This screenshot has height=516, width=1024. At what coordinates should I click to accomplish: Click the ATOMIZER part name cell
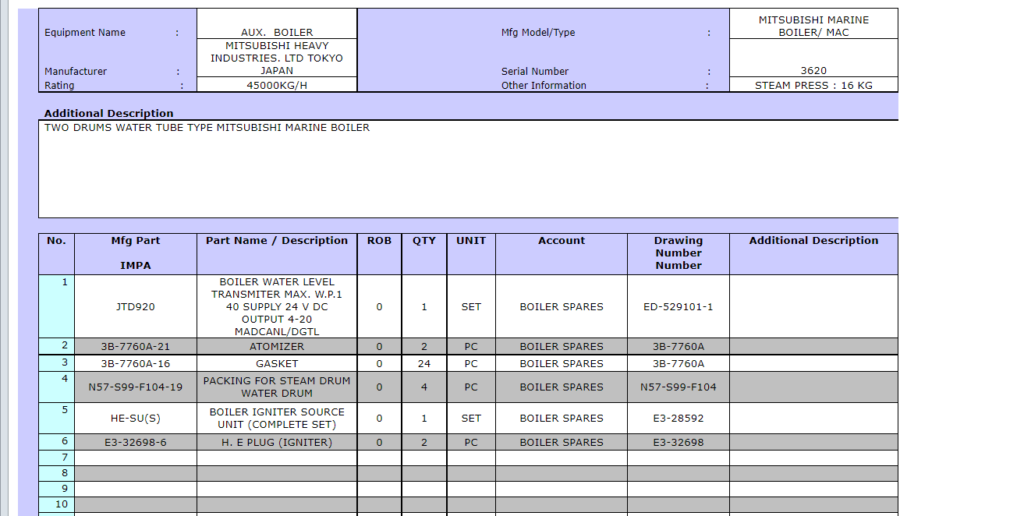coord(277,346)
